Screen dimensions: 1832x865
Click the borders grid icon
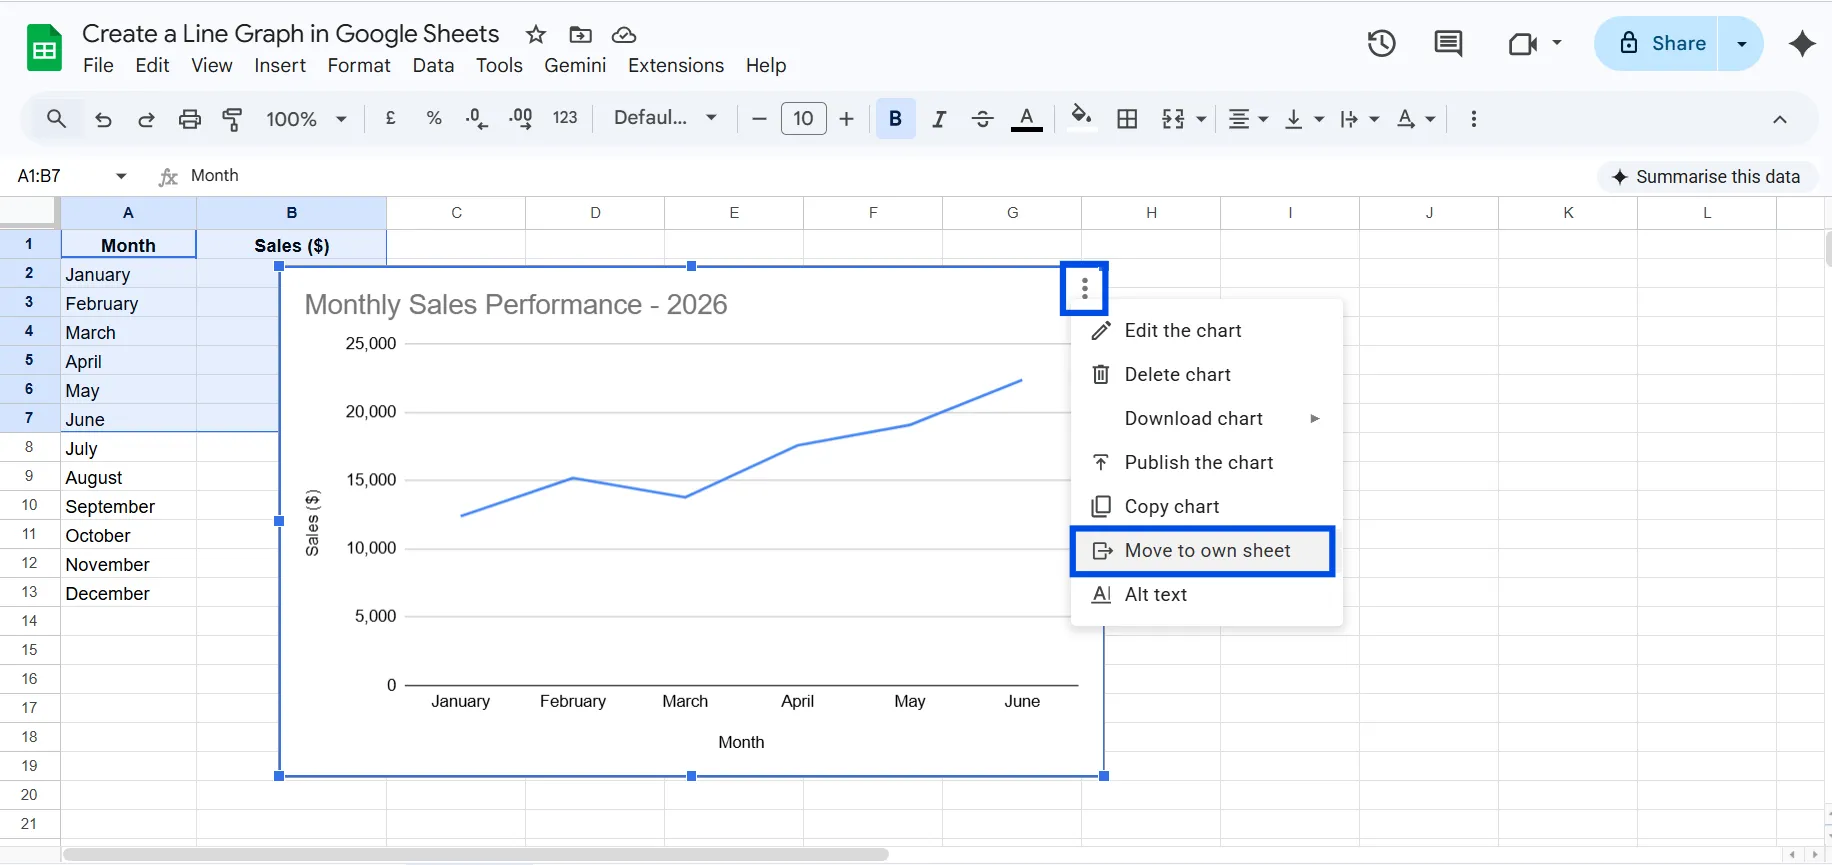(1127, 119)
